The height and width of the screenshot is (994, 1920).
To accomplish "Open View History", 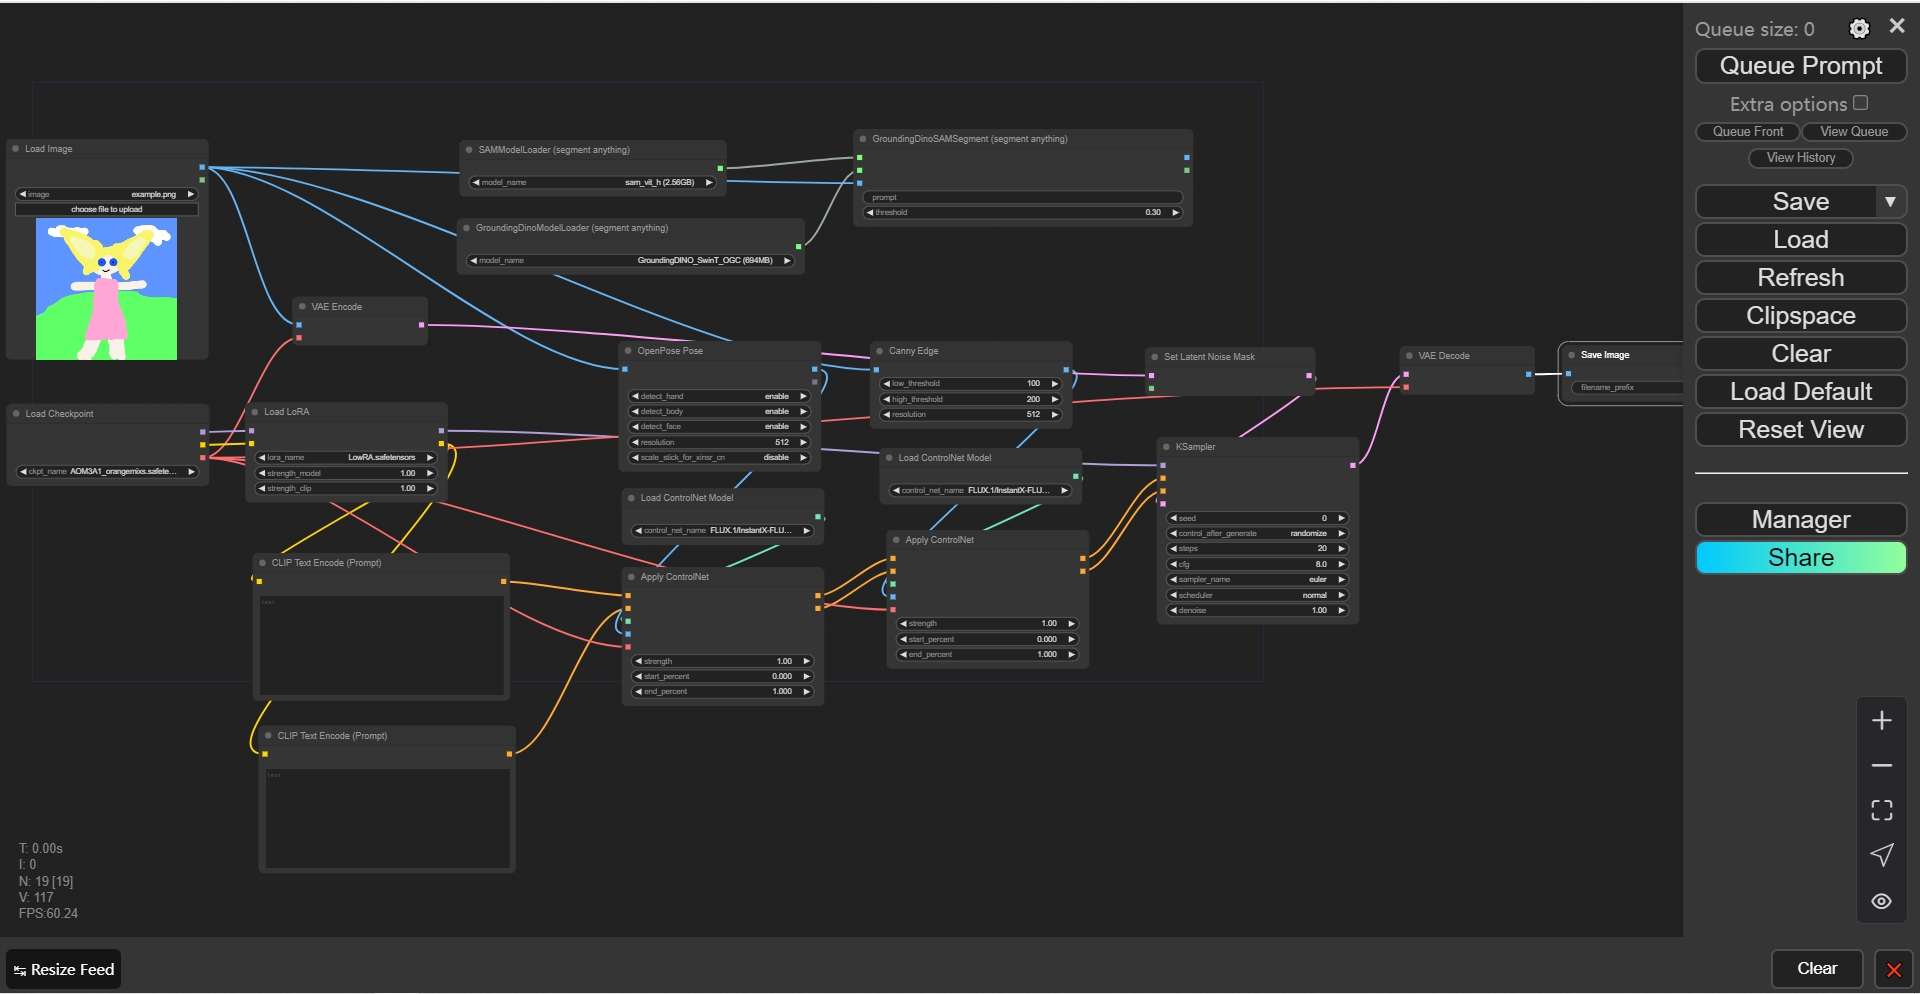I will pyautogui.click(x=1801, y=158).
